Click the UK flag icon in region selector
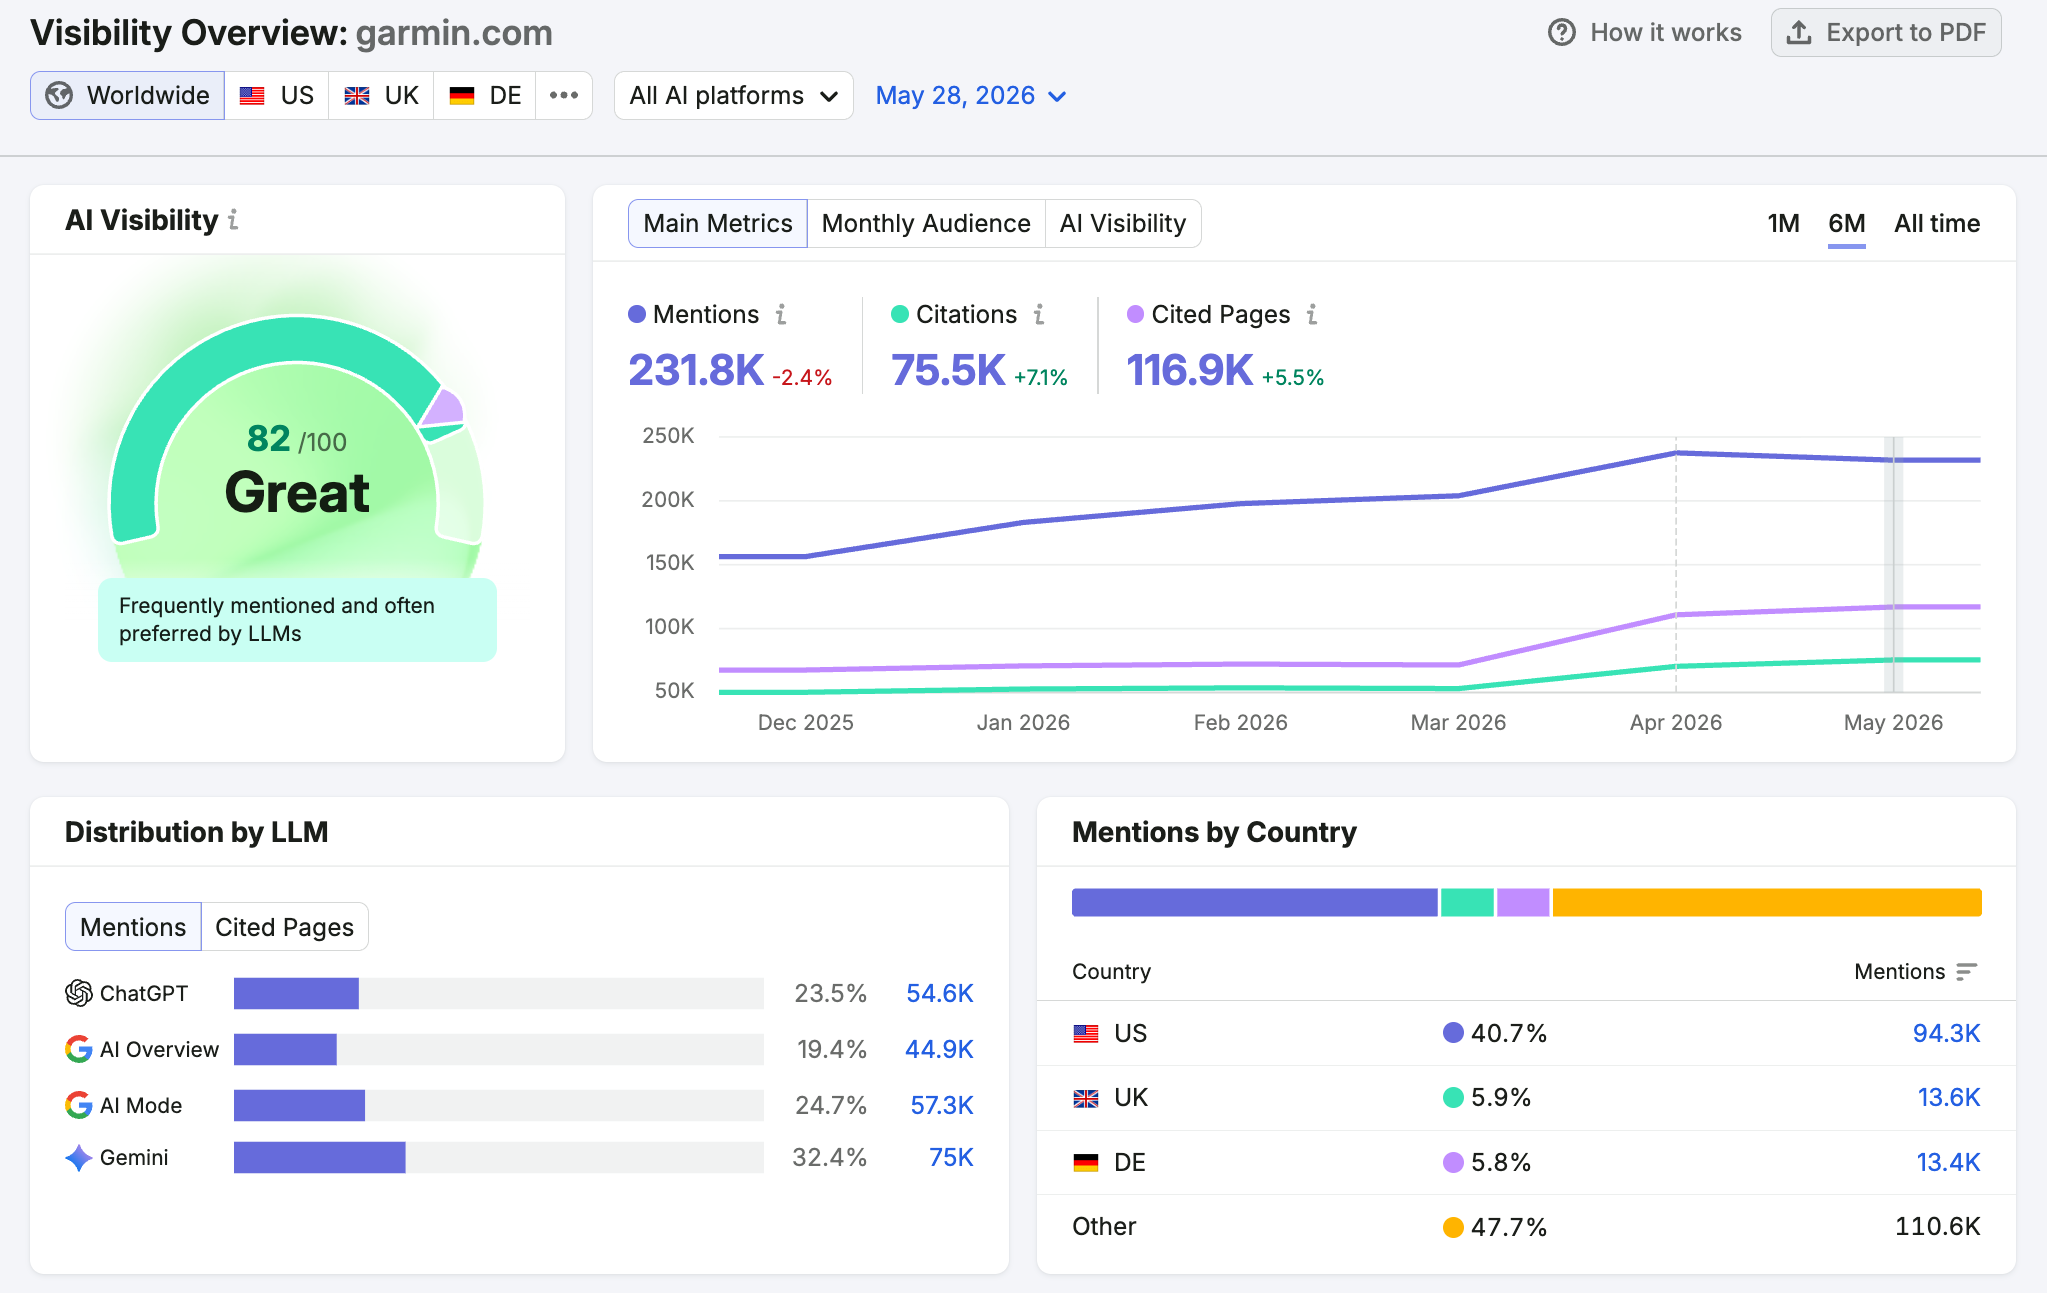 click(x=357, y=96)
